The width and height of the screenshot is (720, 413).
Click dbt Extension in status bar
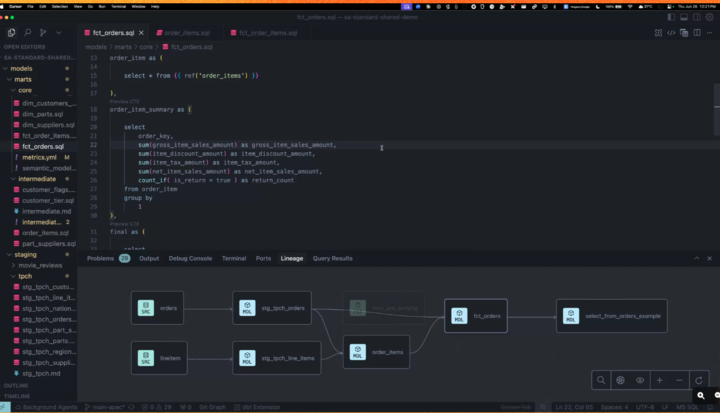pos(257,407)
